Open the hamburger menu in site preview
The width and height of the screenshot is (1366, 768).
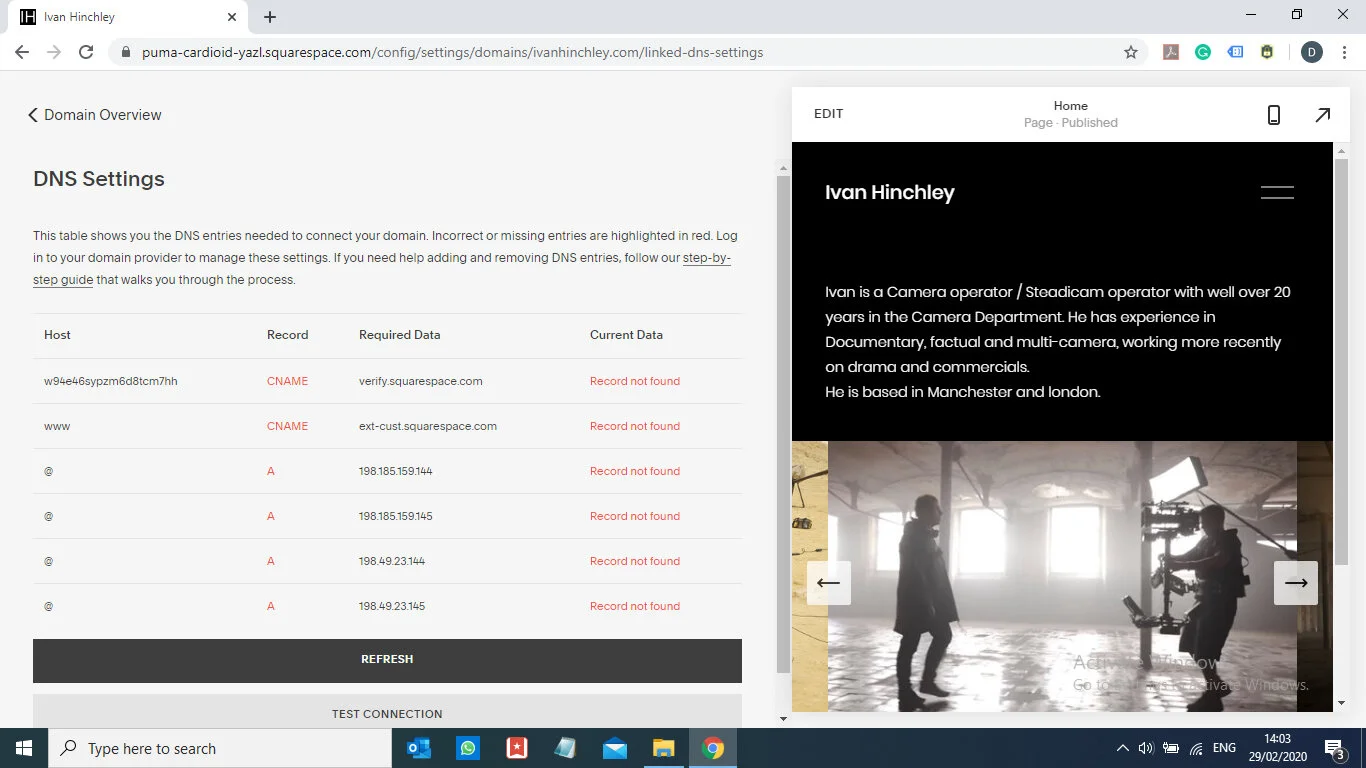pyautogui.click(x=1277, y=193)
